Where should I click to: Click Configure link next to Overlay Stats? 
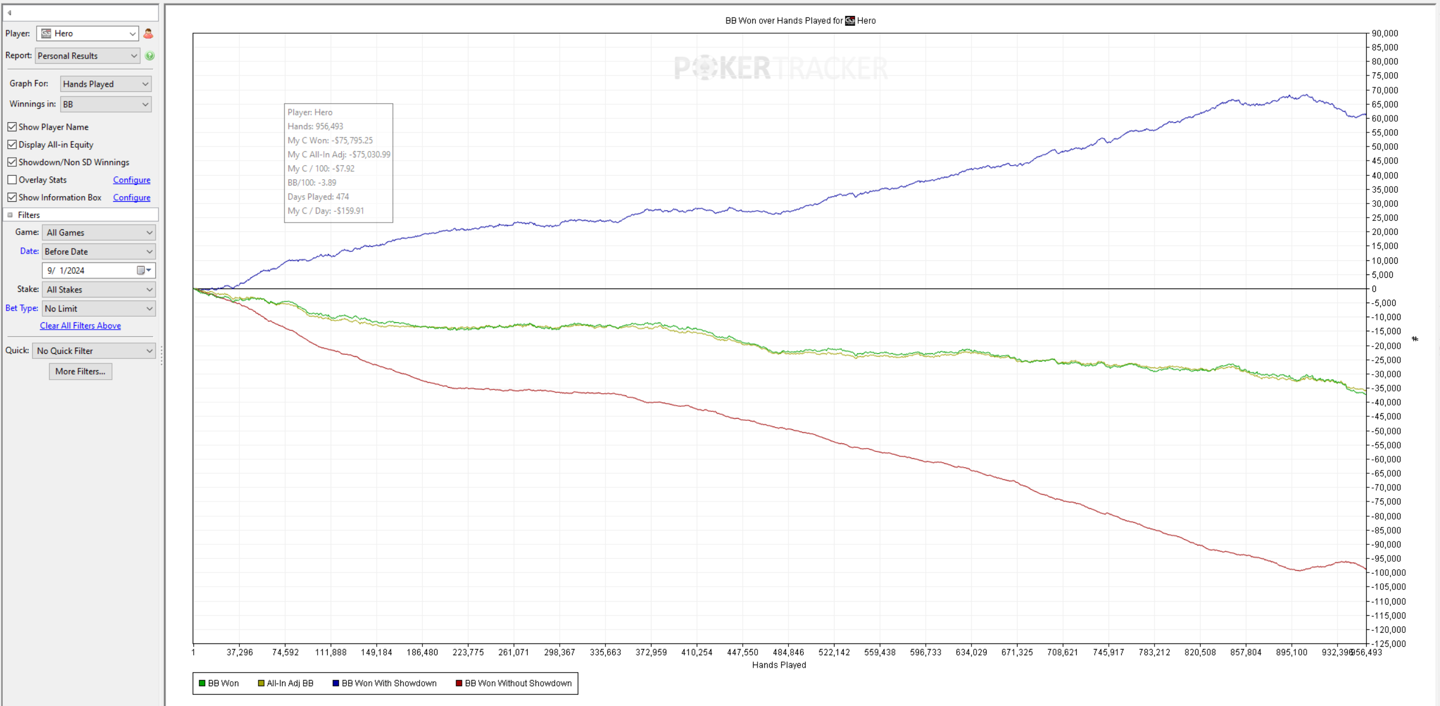coord(131,180)
